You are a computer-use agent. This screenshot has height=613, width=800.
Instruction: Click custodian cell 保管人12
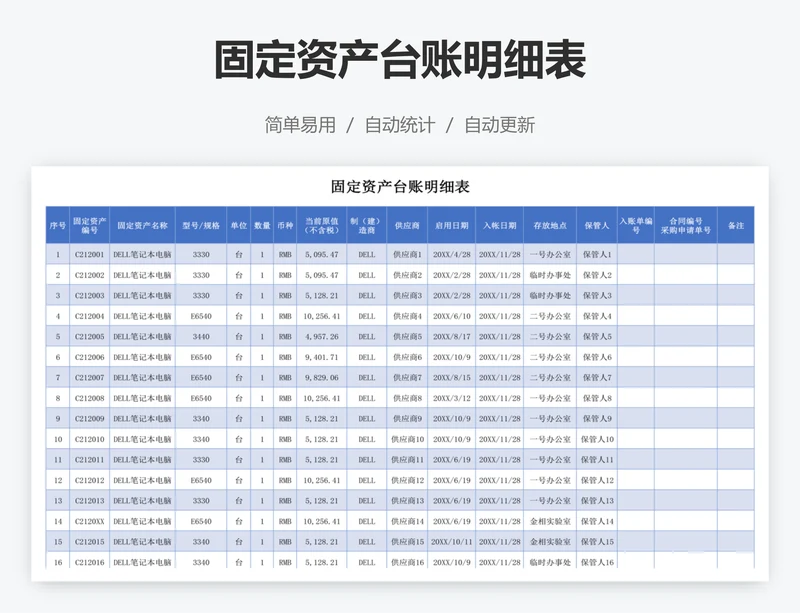(x=597, y=480)
